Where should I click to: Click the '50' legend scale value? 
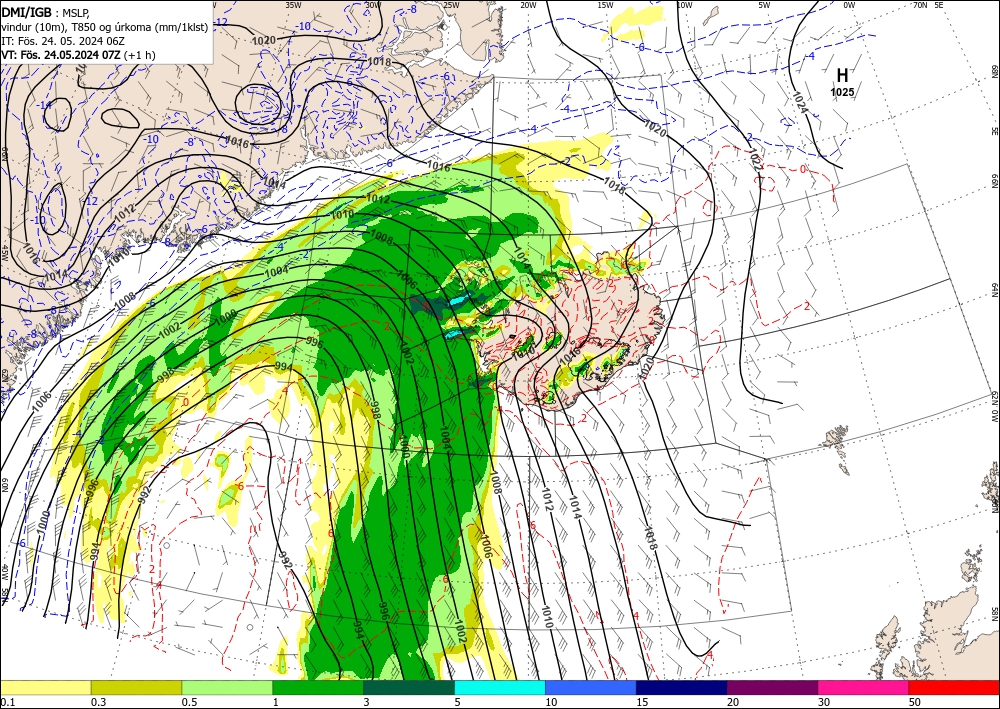click(915, 702)
